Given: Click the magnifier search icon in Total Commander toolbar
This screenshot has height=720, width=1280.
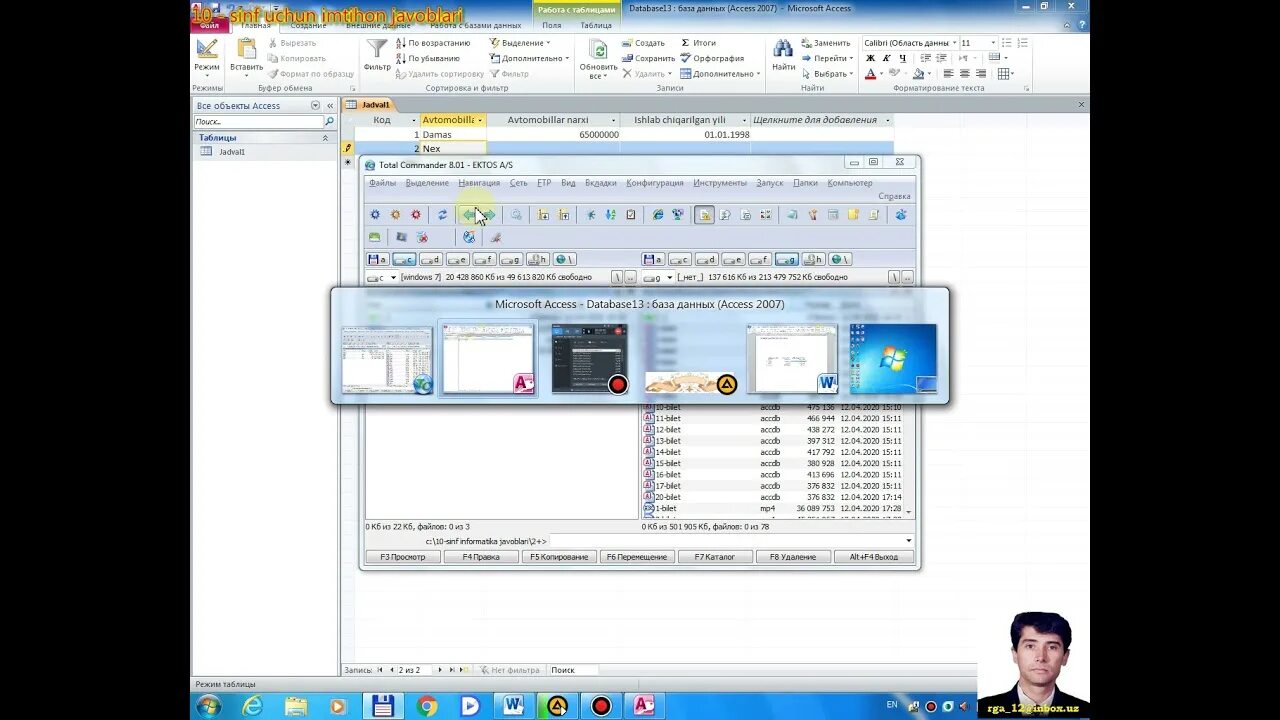Looking at the screenshot, I should click(516, 214).
